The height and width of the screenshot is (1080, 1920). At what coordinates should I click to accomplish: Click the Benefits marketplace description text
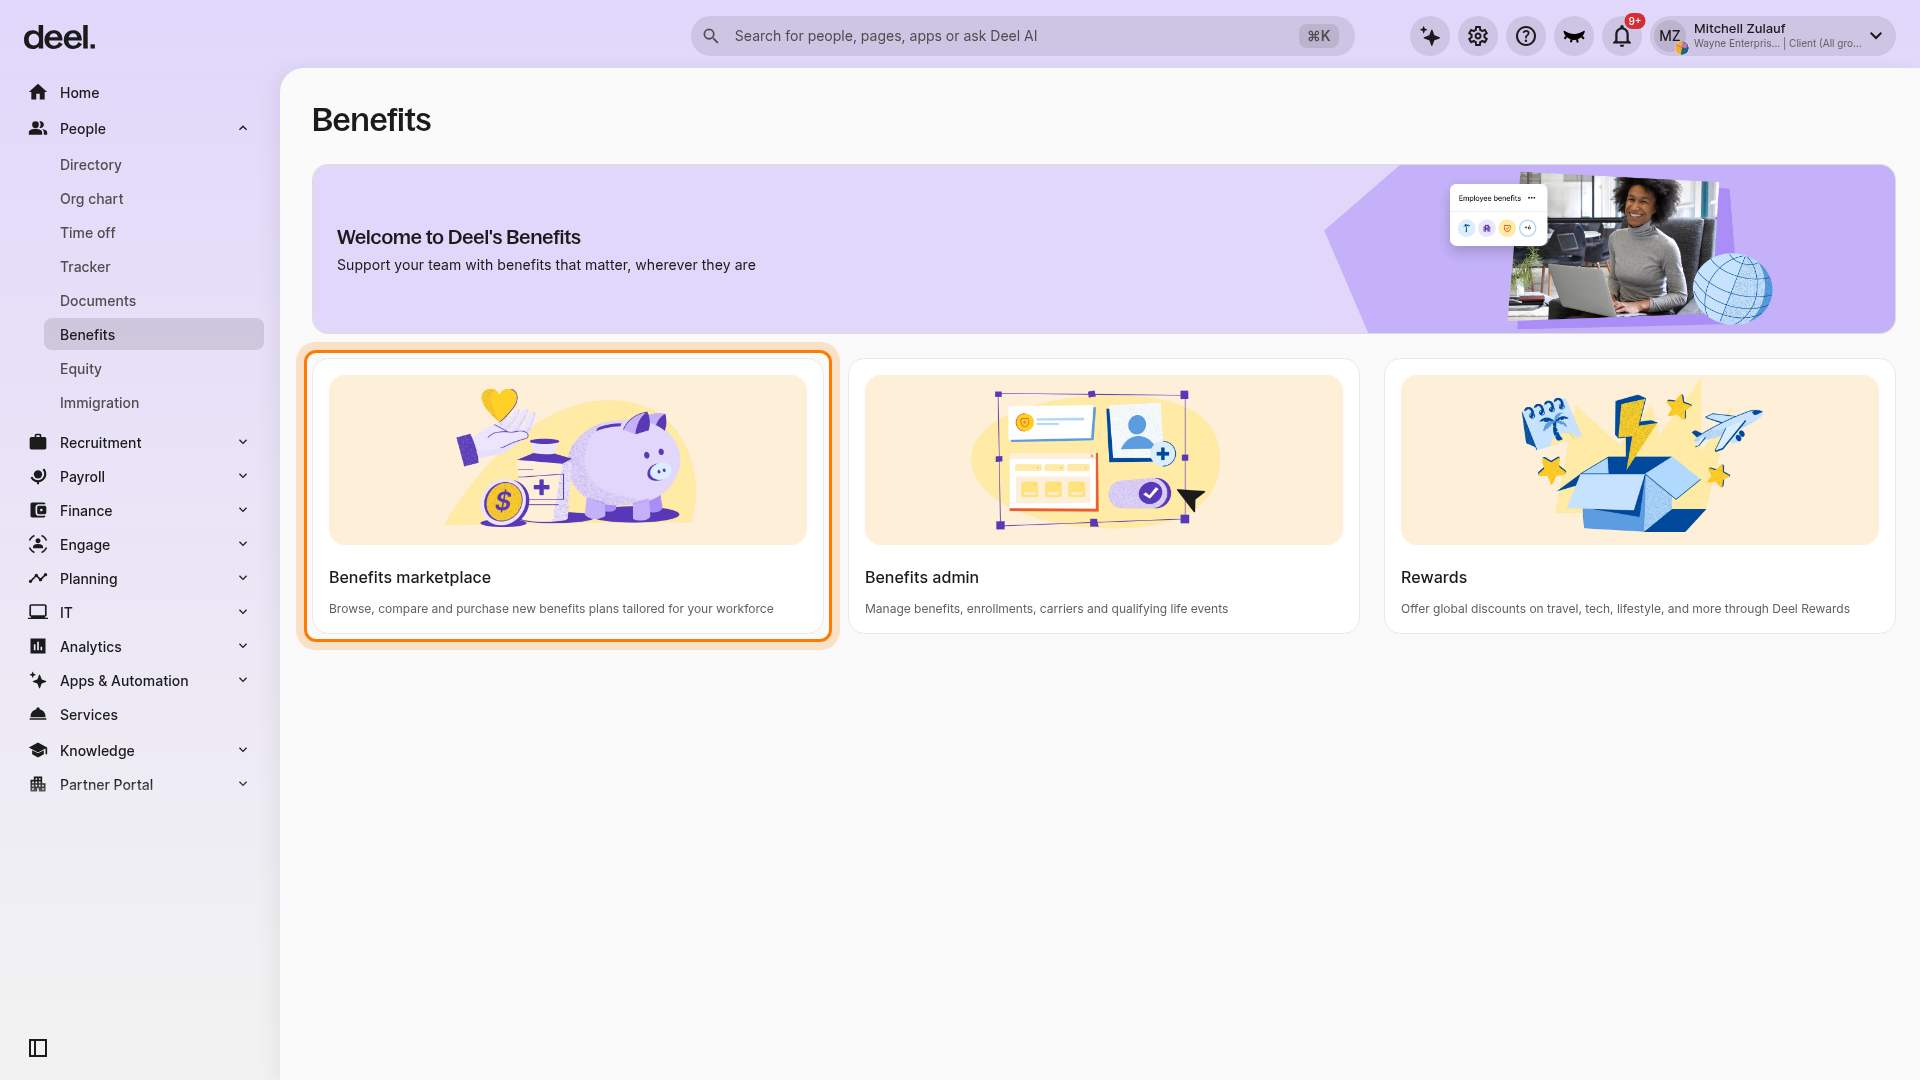pyautogui.click(x=551, y=609)
